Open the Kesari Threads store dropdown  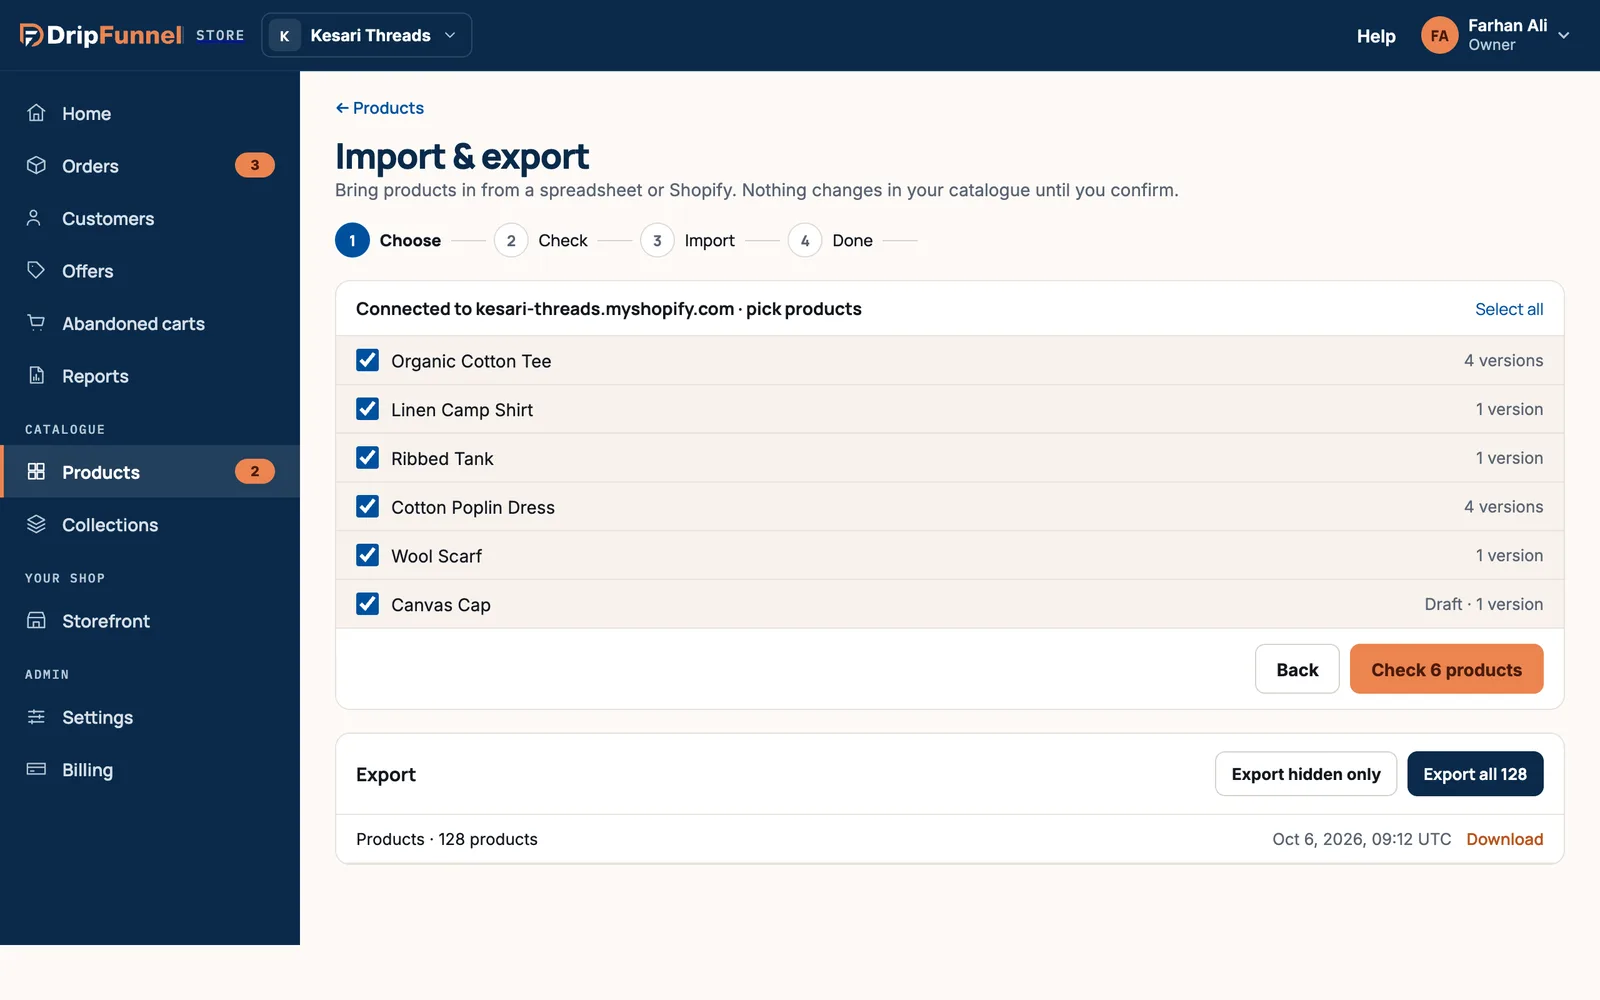pyautogui.click(x=366, y=35)
